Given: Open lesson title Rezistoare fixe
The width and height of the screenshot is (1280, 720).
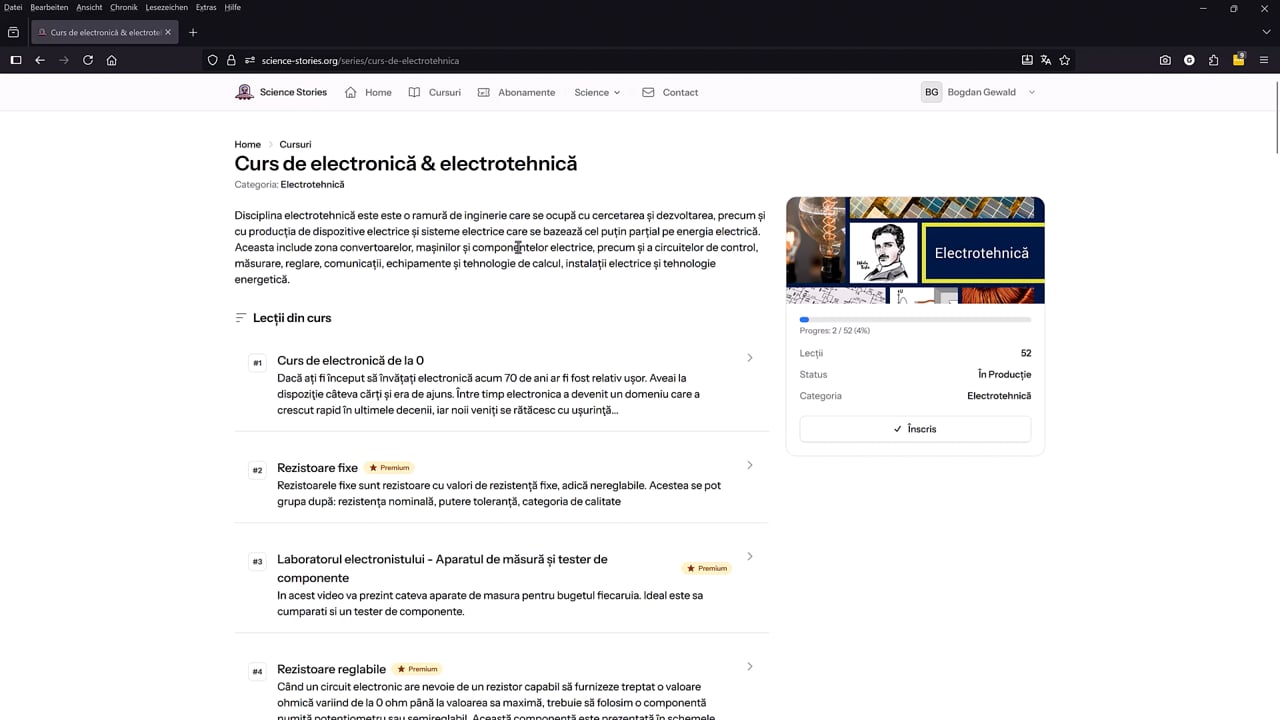Looking at the screenshot, I should 317,468.
